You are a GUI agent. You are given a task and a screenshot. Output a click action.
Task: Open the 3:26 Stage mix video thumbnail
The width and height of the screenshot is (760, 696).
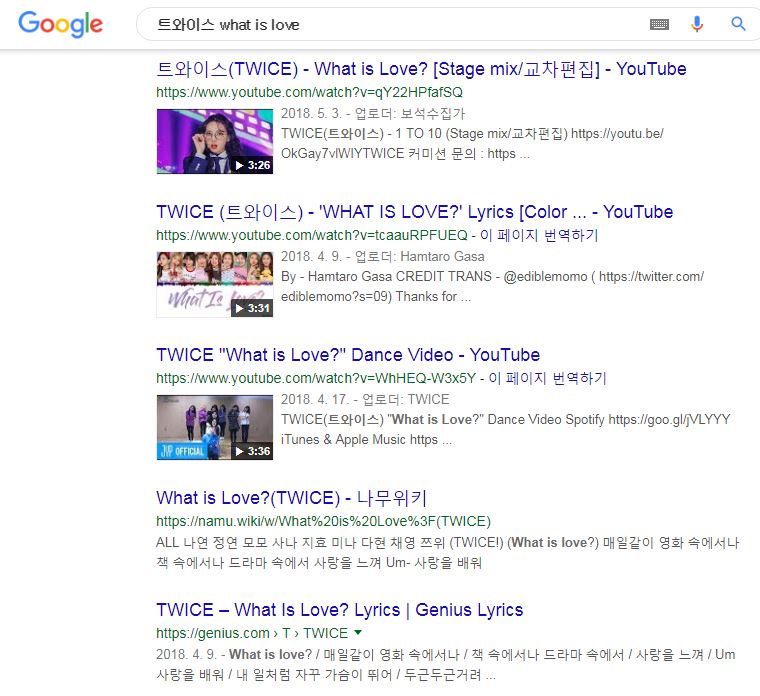click(x=215, y=141)
